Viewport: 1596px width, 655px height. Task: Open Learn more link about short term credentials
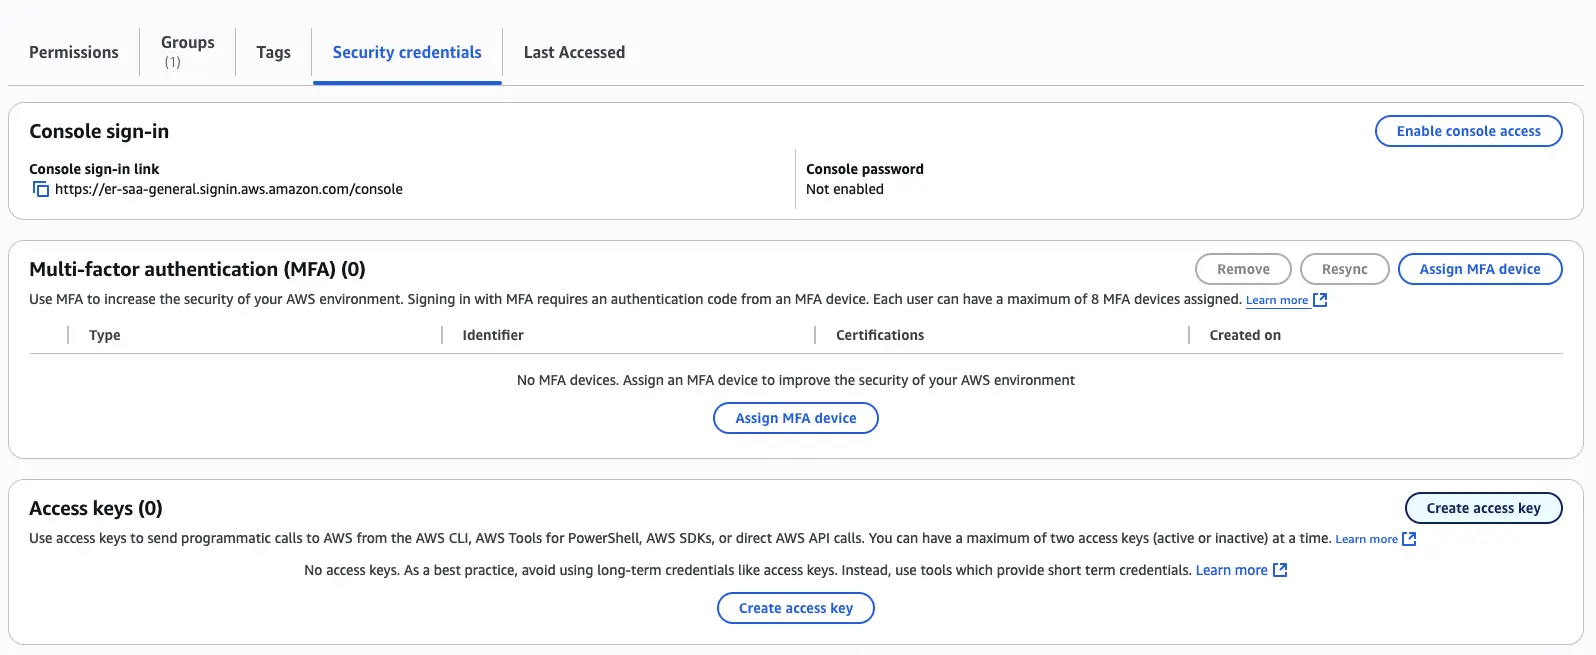coord(1231,570)
